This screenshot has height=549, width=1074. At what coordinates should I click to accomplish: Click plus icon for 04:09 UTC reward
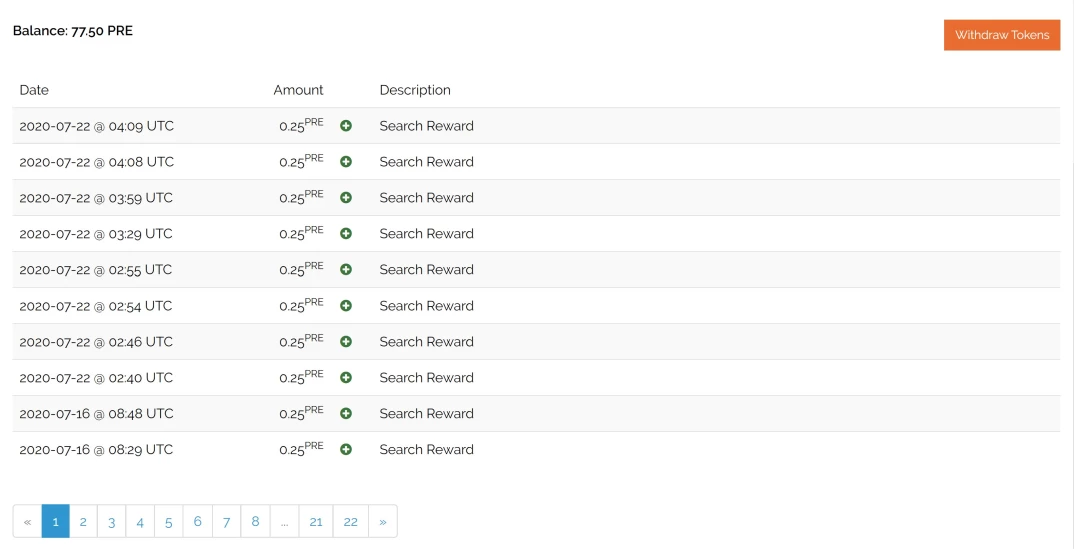[346, 126]
